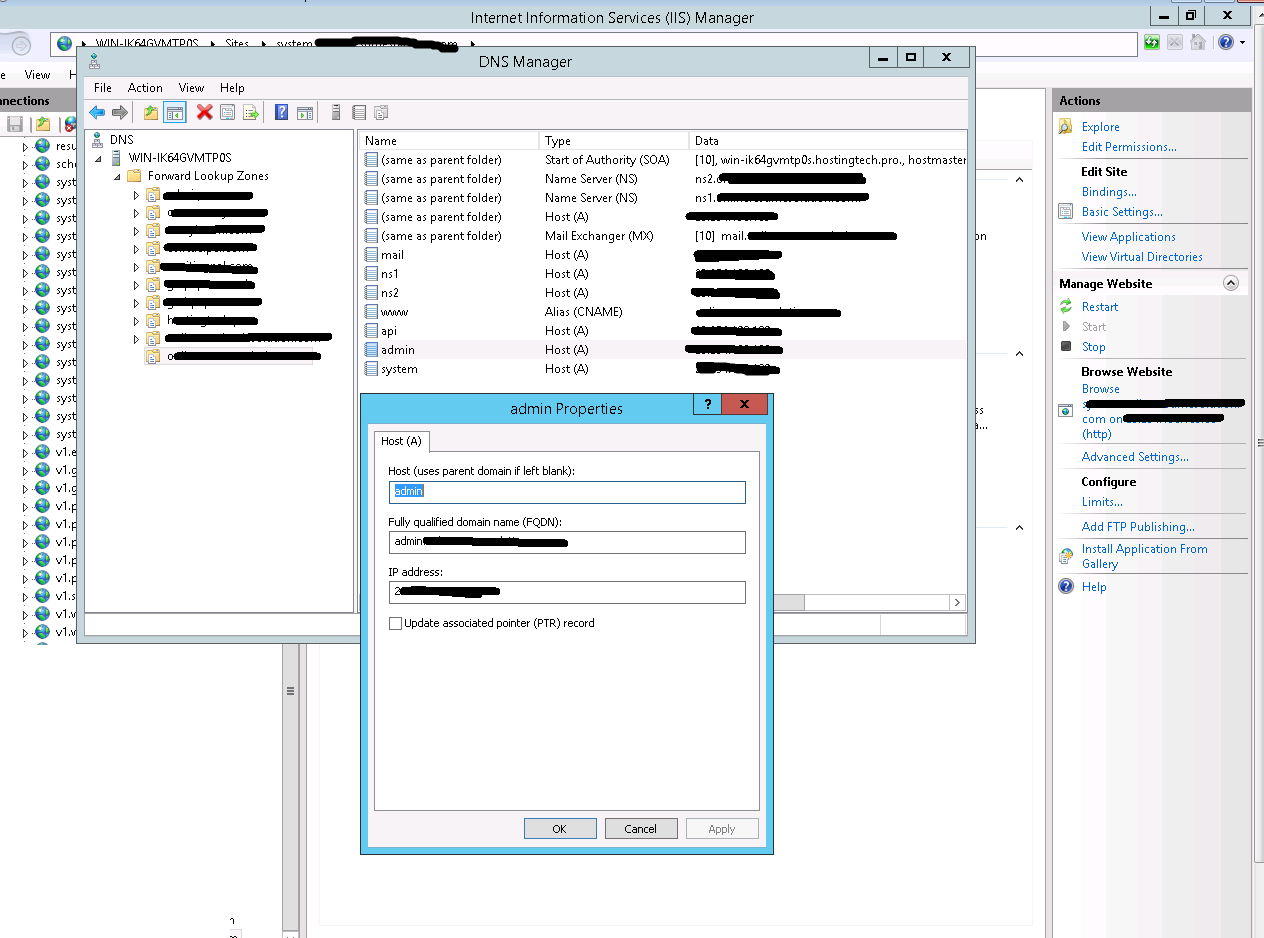
Task: Collapse the Manage Website section chevron
Action: click(x=1230, y=283)
